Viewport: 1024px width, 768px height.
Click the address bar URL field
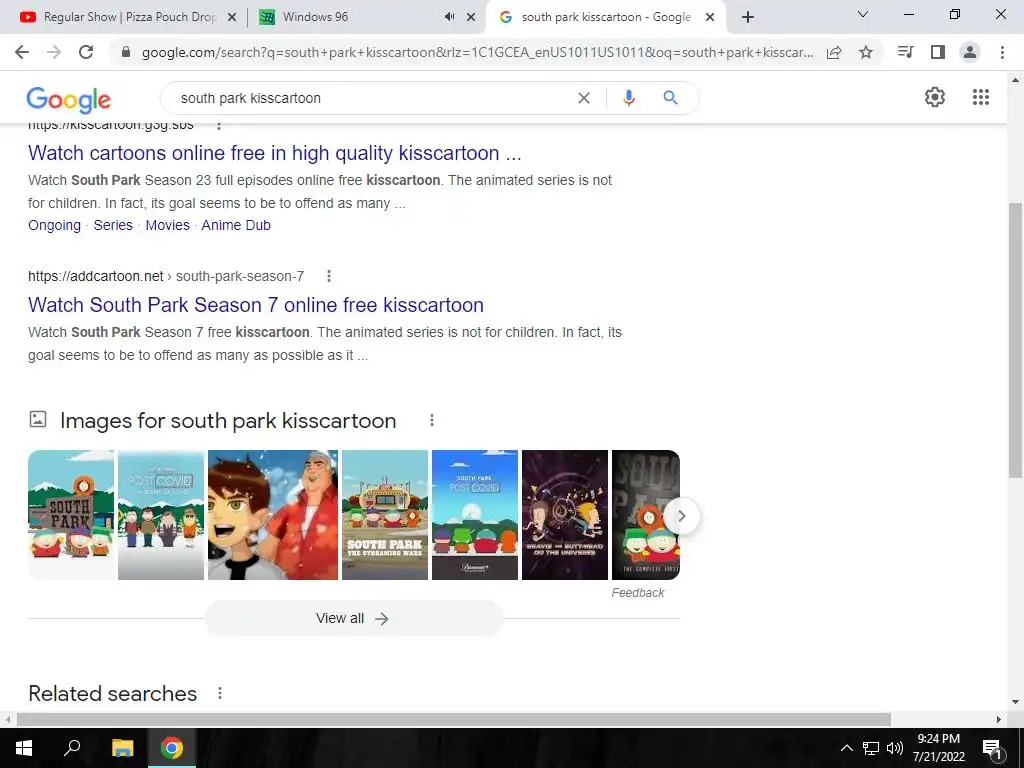click(477, 52)
